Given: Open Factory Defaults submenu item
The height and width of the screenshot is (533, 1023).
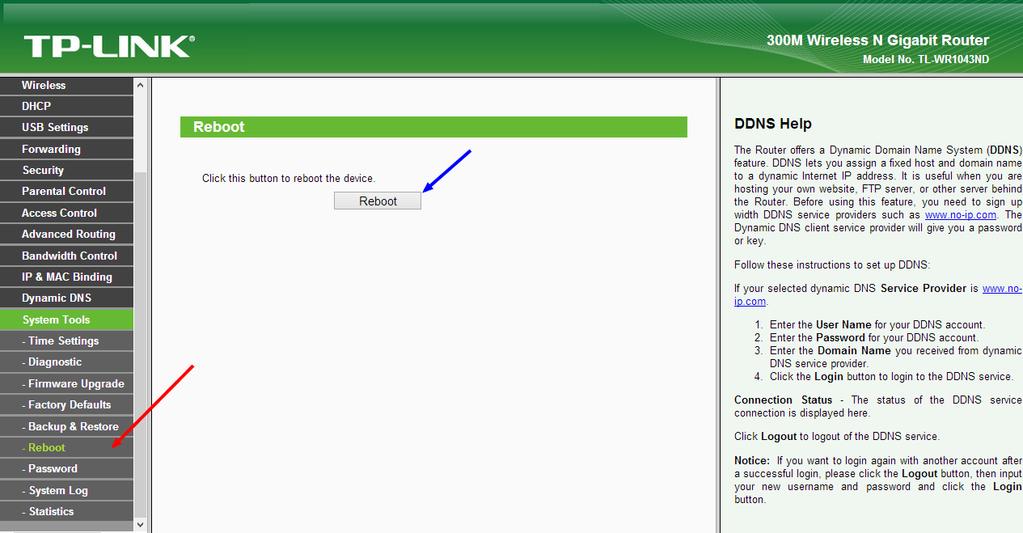Looking at the screenshot, I should [67, 404].
